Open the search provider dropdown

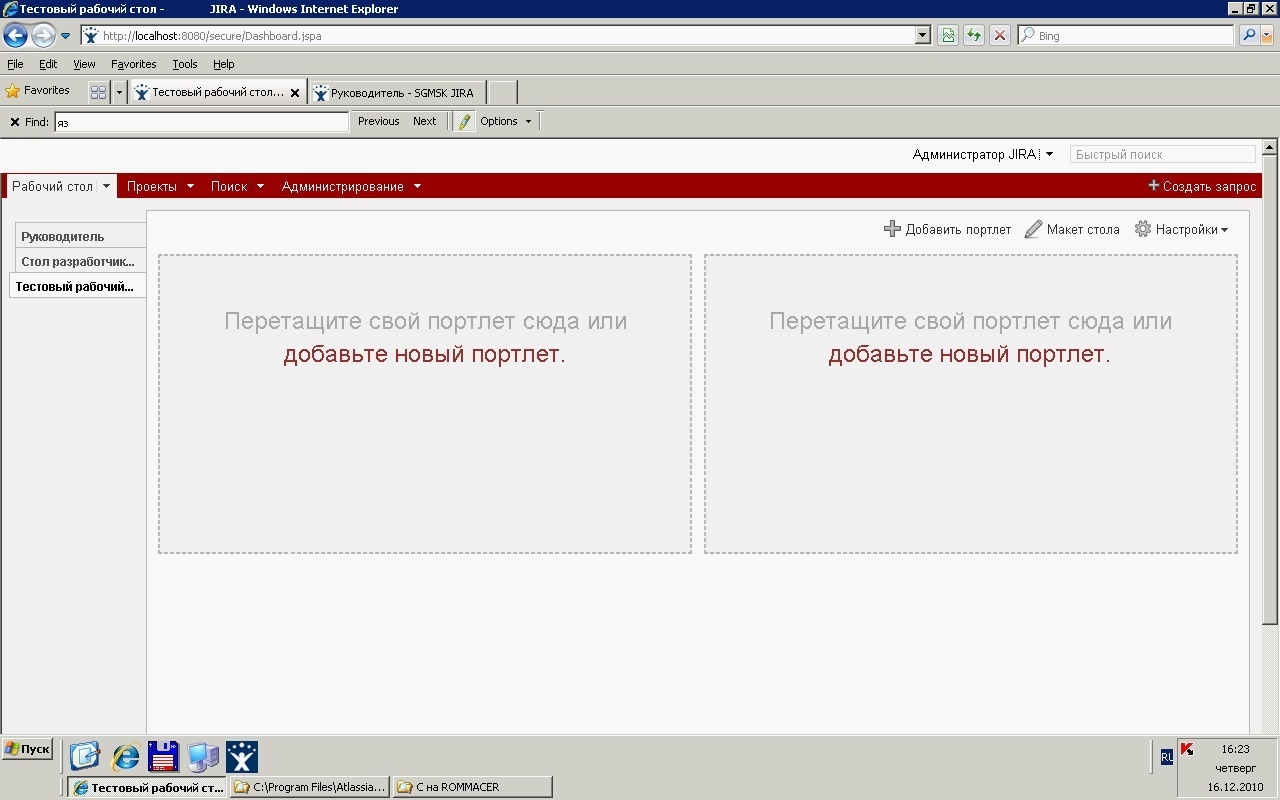tap(1268, 36)
